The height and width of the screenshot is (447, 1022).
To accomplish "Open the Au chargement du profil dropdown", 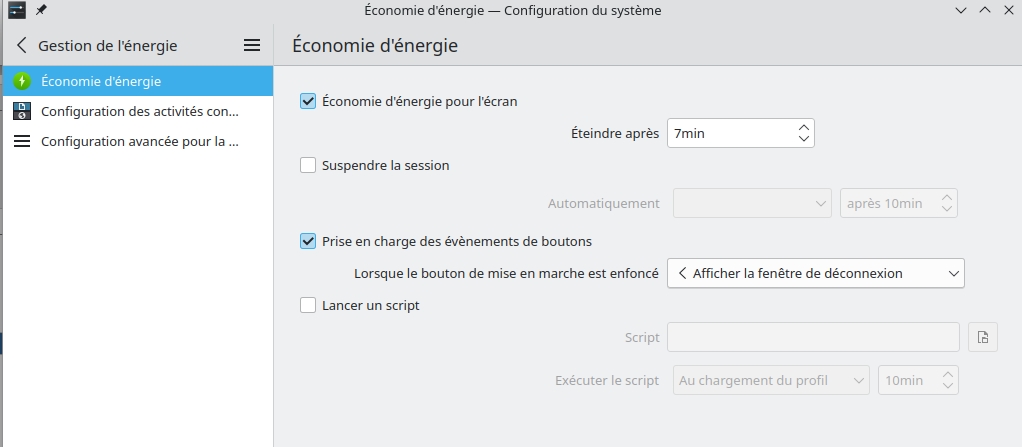I will pyautogui.click(x=771, y=380).
